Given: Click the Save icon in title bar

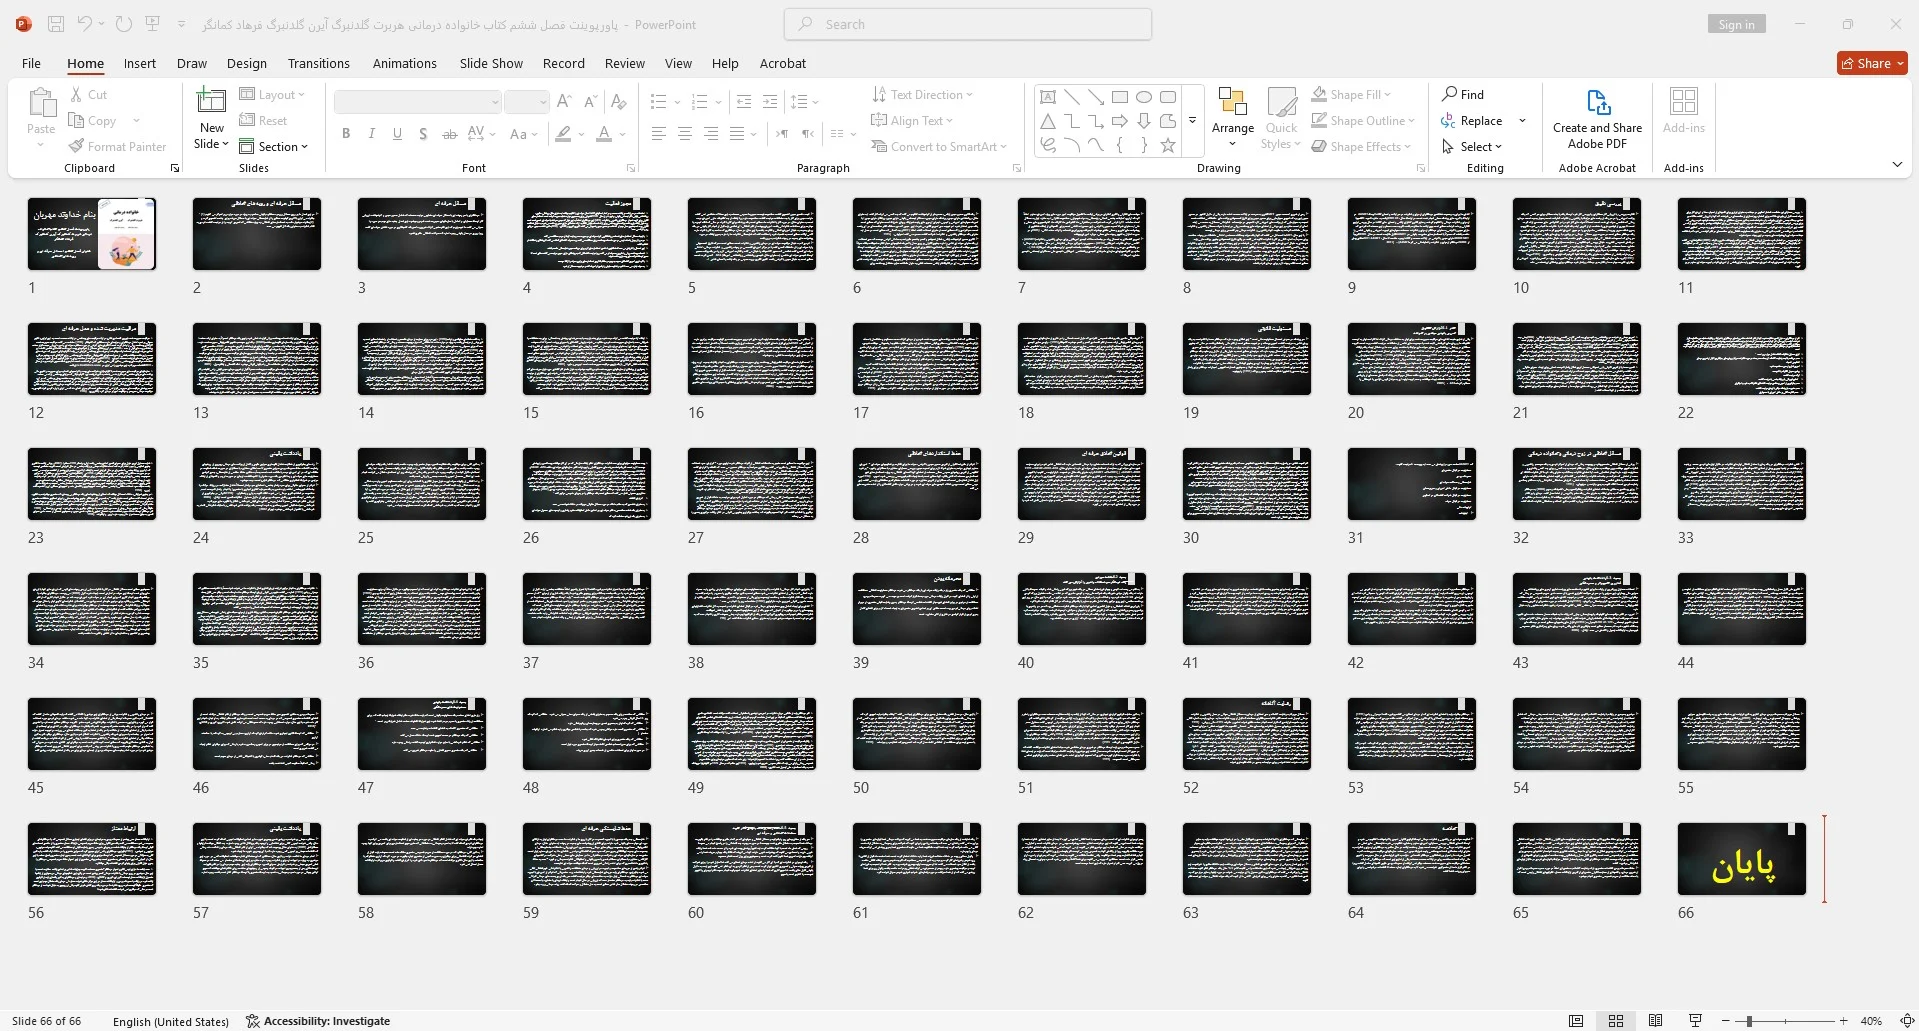Looking at the screenshot, I should 56,24.
